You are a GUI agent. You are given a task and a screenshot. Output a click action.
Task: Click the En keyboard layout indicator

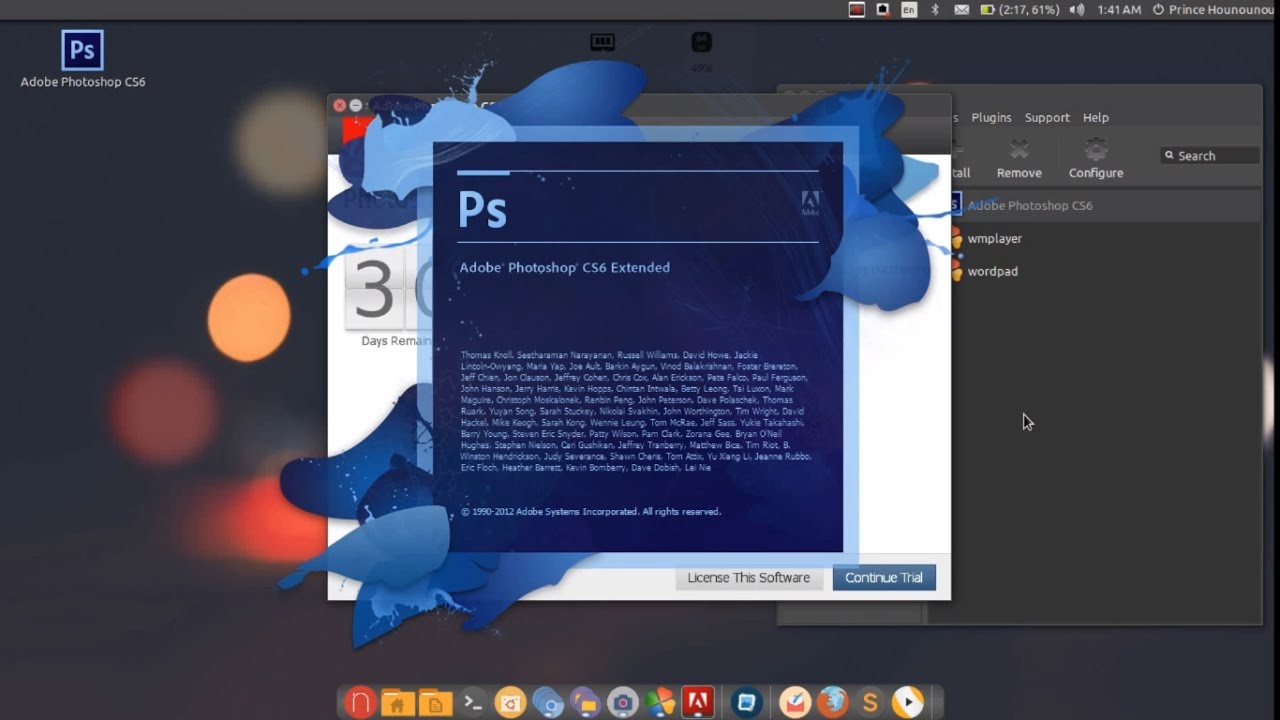909,9
